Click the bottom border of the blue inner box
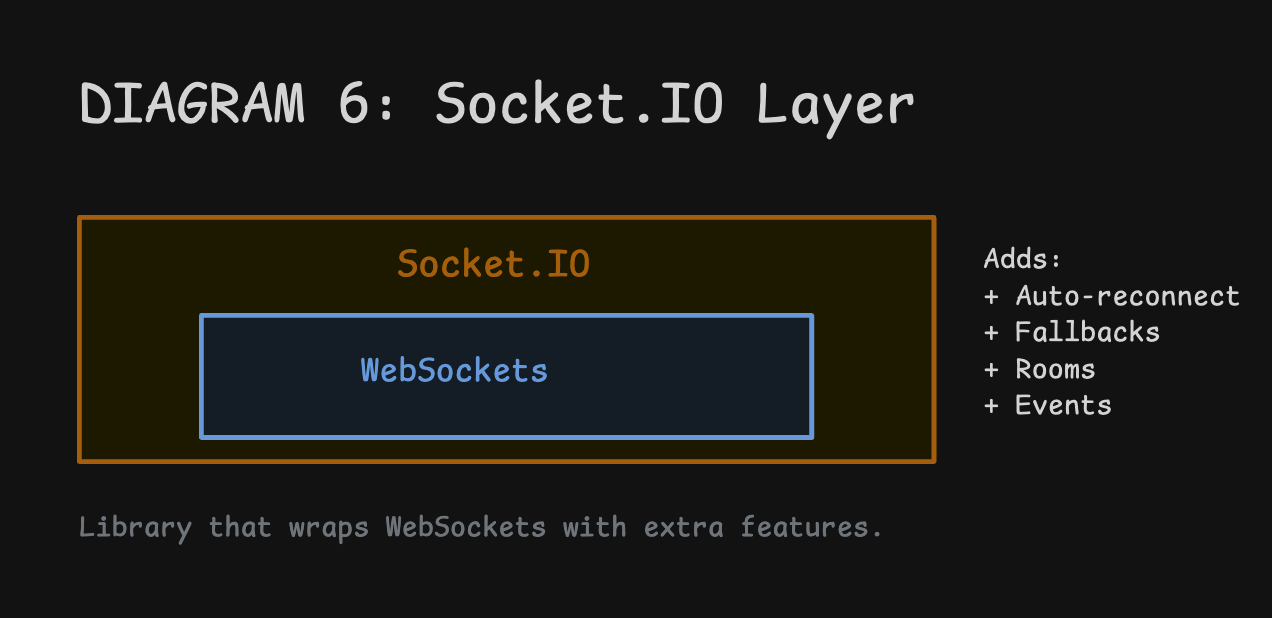This screenshot has height=618, width=1272. pyautogui.click(x=506, y=436)
